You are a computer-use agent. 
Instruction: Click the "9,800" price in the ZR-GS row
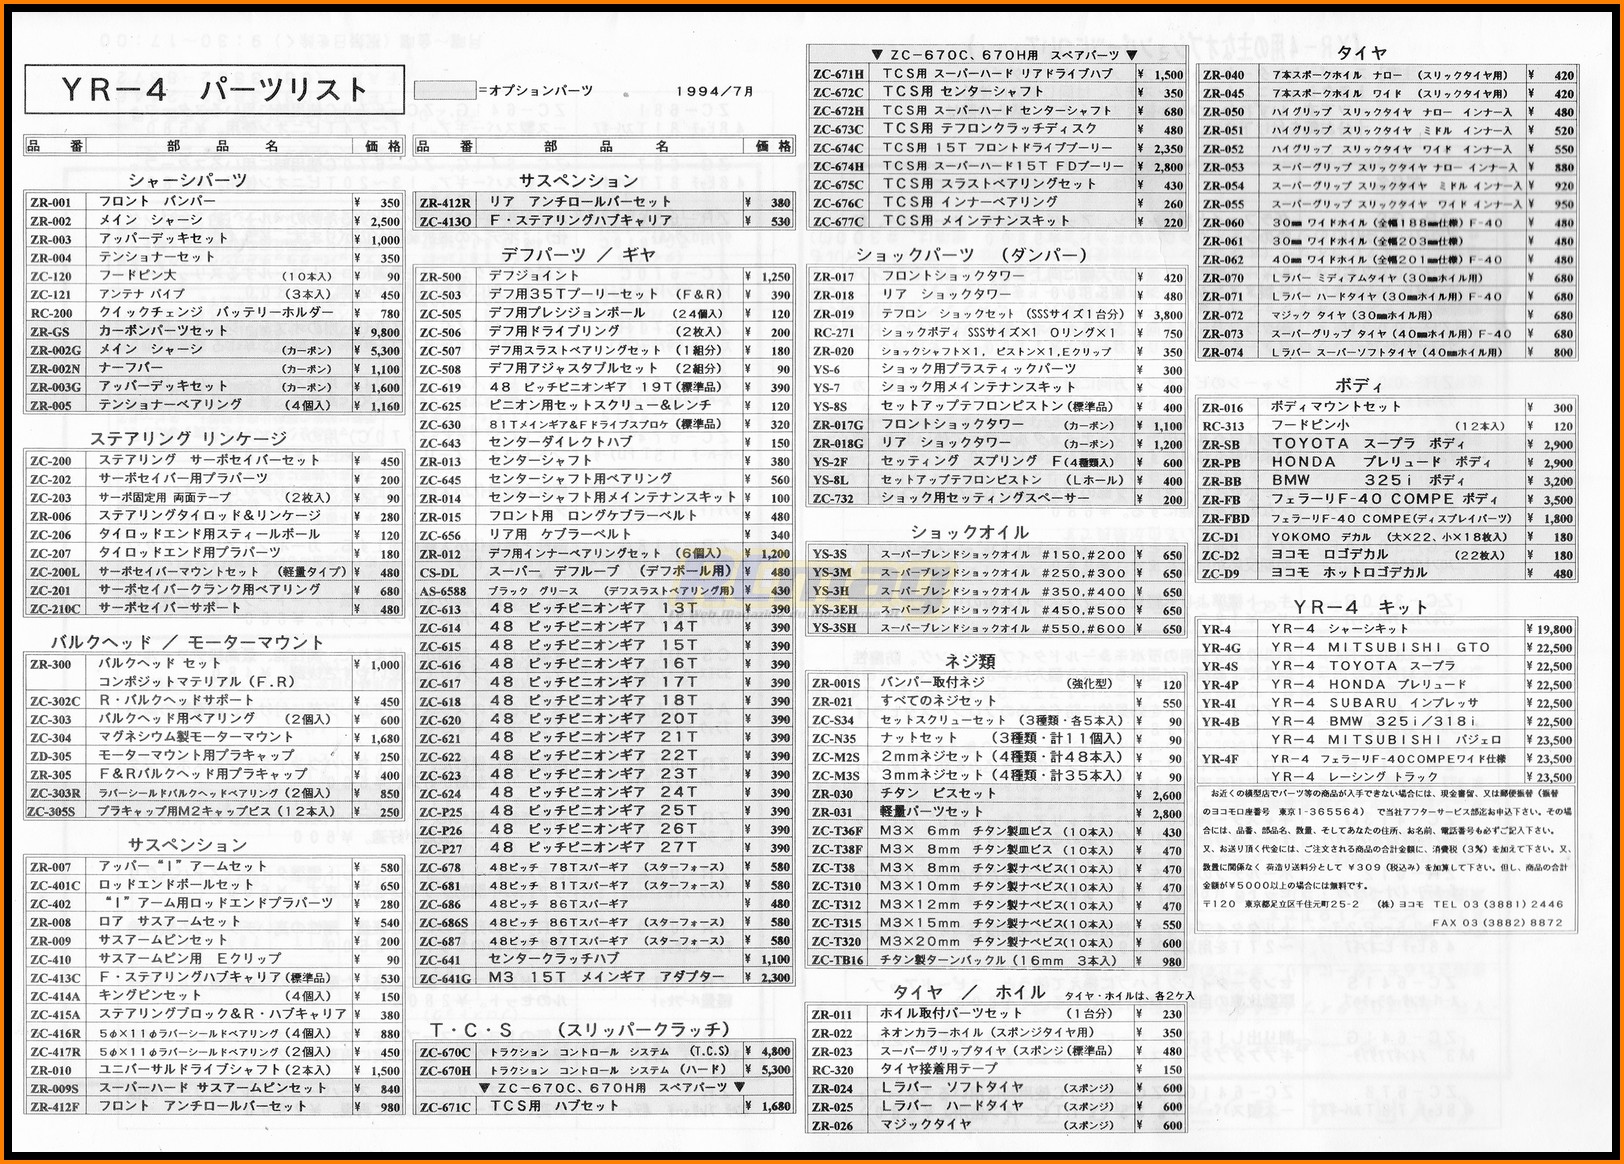tap(384, 332)
